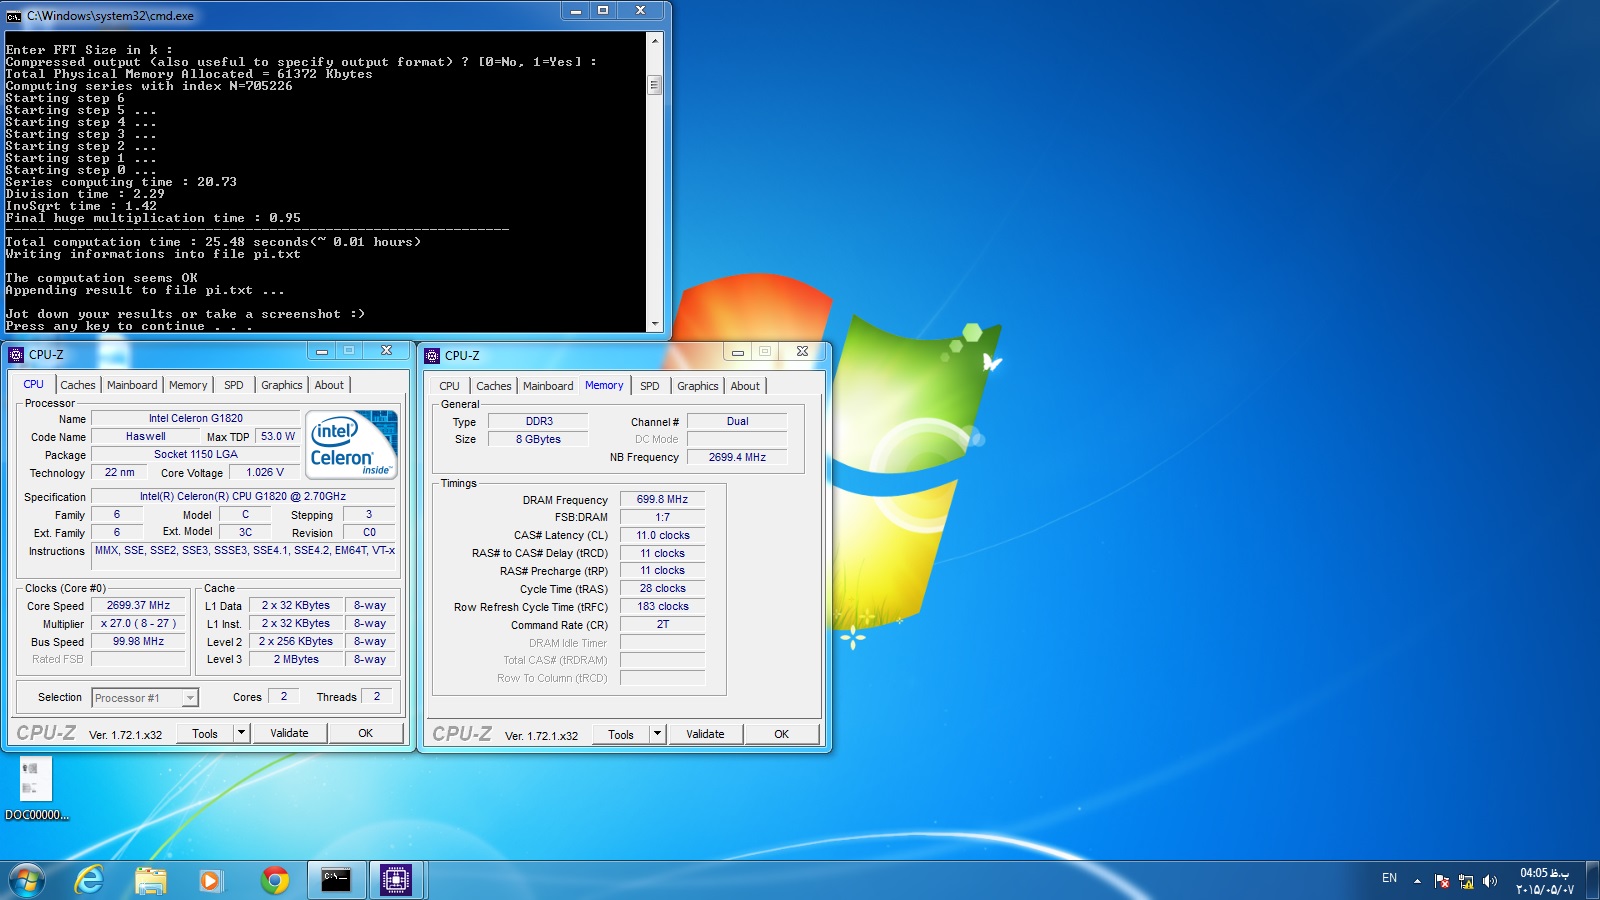Open Graphics tab in left CPU-Z
The width and height of the screenshot is (1600, 900).
pyautogui.click(x=282, y=385)
